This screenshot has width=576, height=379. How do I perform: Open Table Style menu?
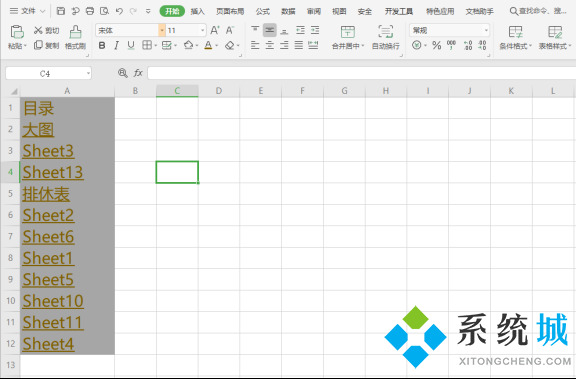(555, 37)
